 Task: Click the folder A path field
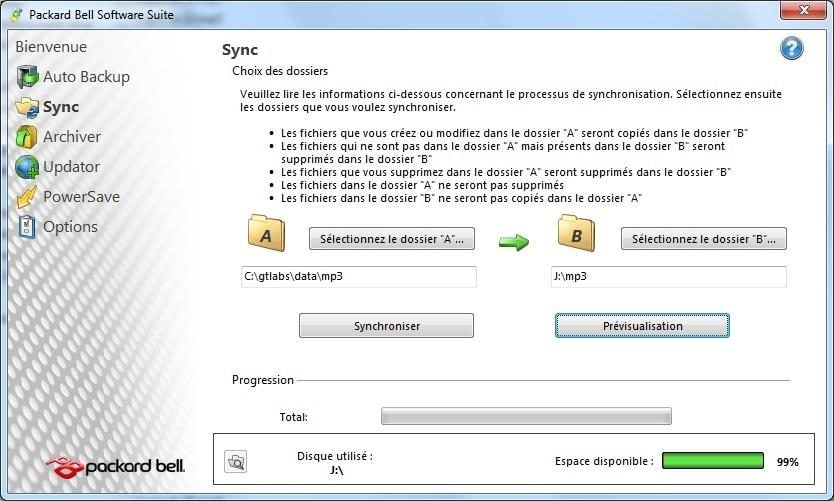pyautogui.click(x=358, y=277)
